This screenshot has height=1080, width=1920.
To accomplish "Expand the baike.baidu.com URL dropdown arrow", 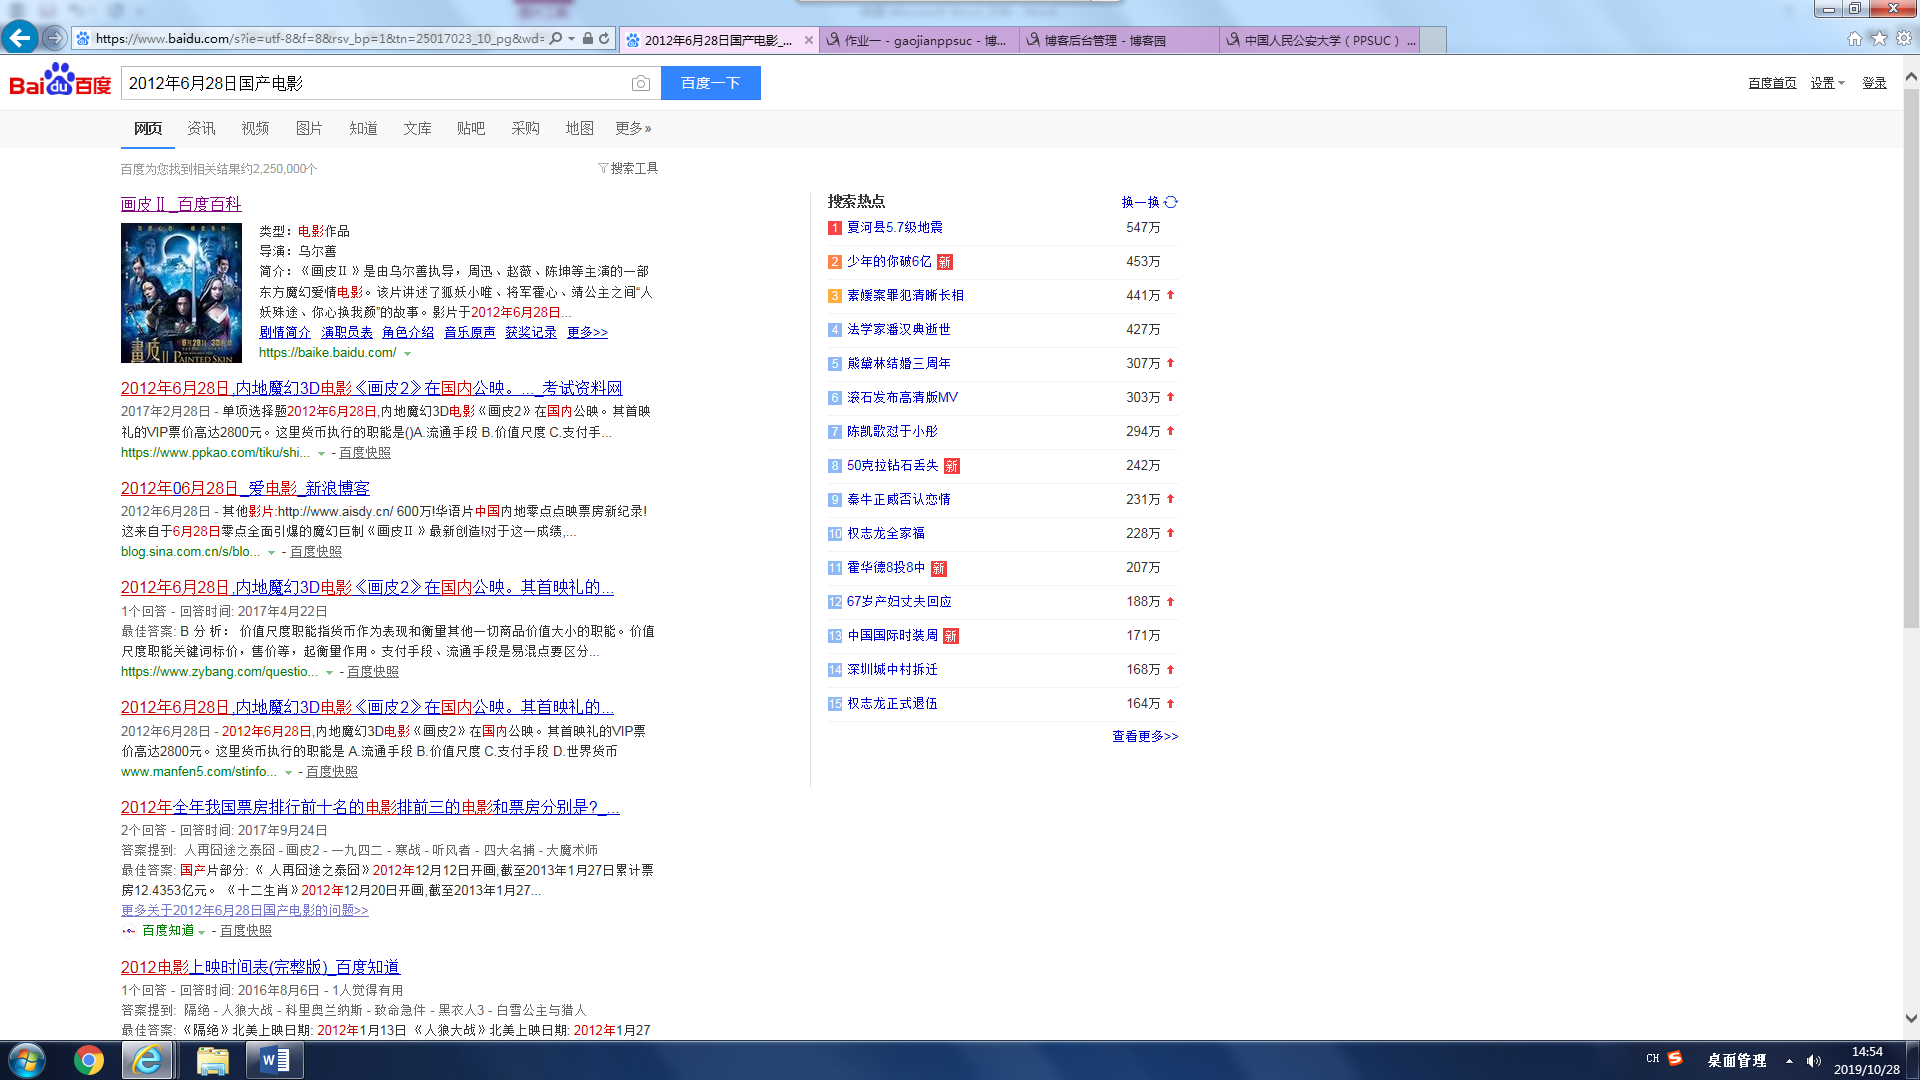I will point(408,354).
